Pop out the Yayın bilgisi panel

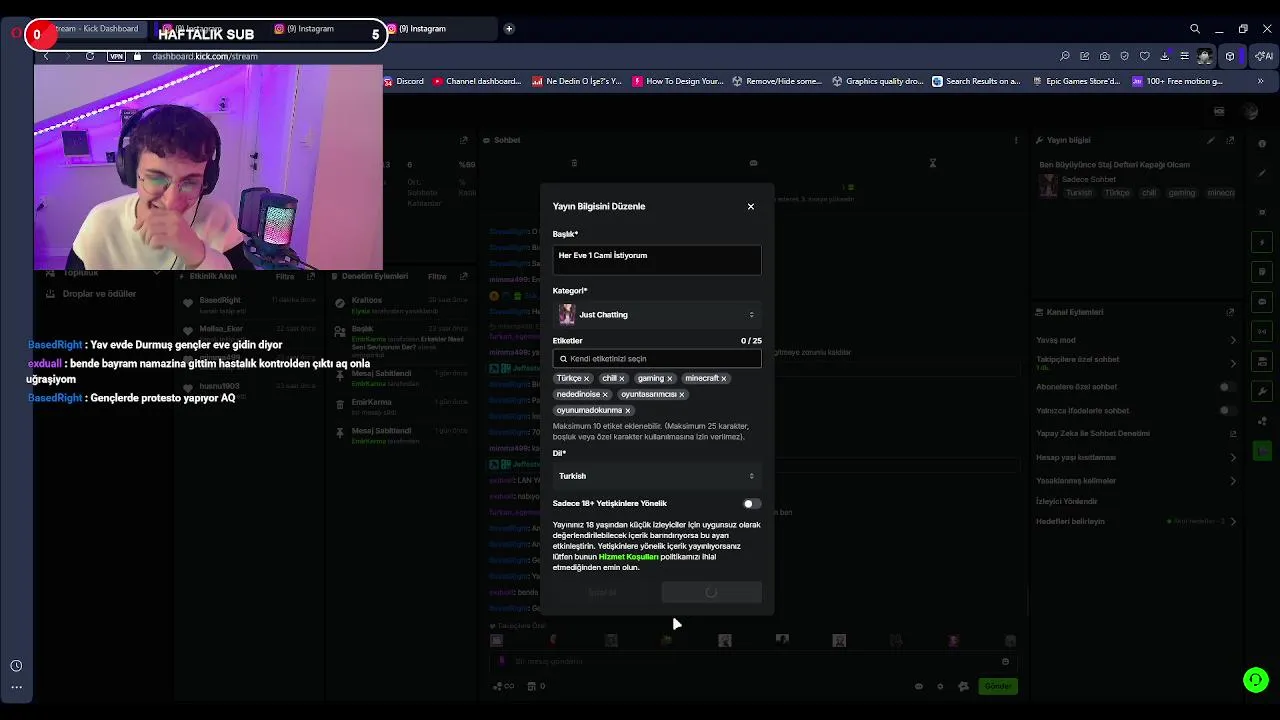pyautogui.click(x=1230, y=141)
